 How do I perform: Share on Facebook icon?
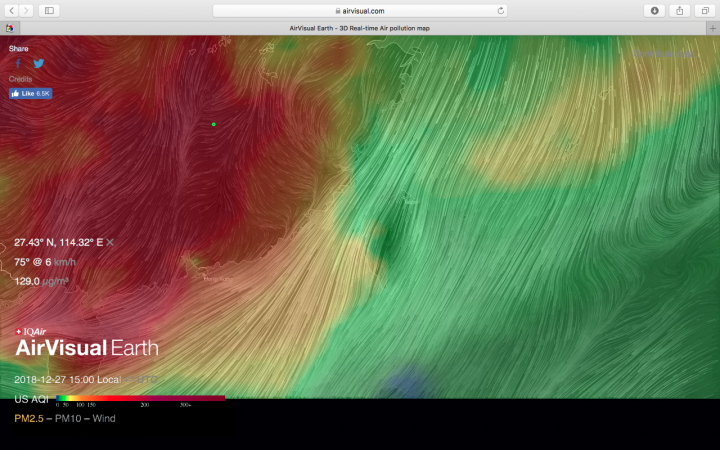[x=18, y=63]
